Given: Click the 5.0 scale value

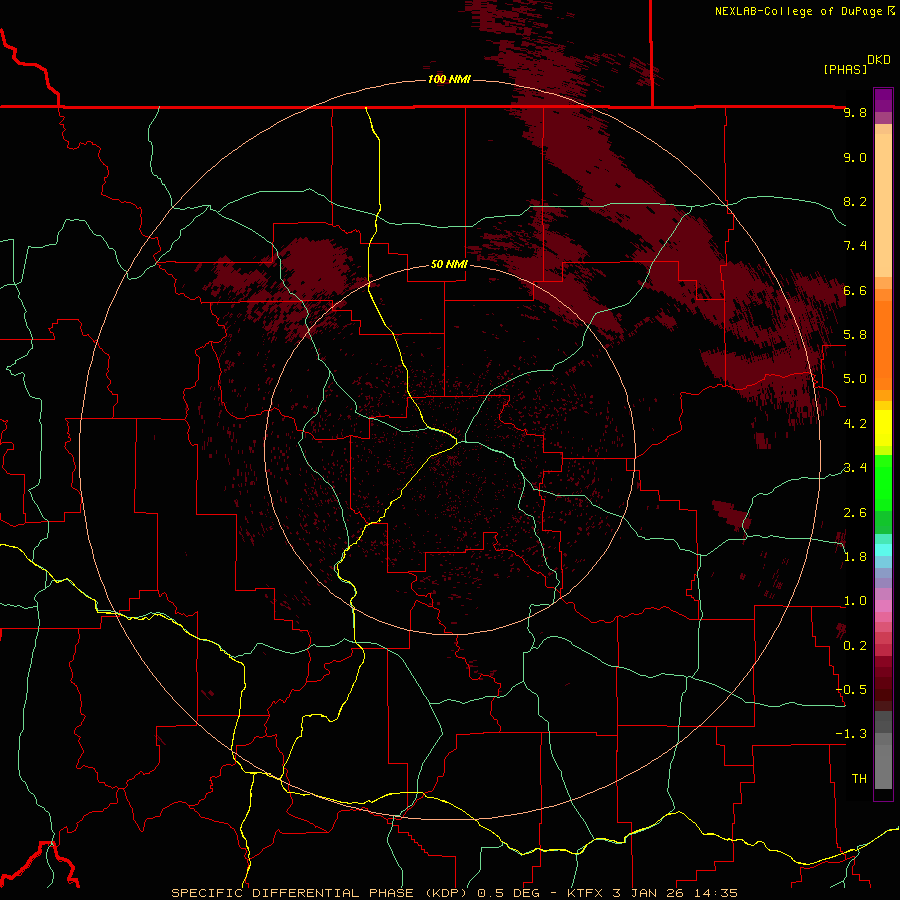Looking at the screenshot, I should [855, 379].
